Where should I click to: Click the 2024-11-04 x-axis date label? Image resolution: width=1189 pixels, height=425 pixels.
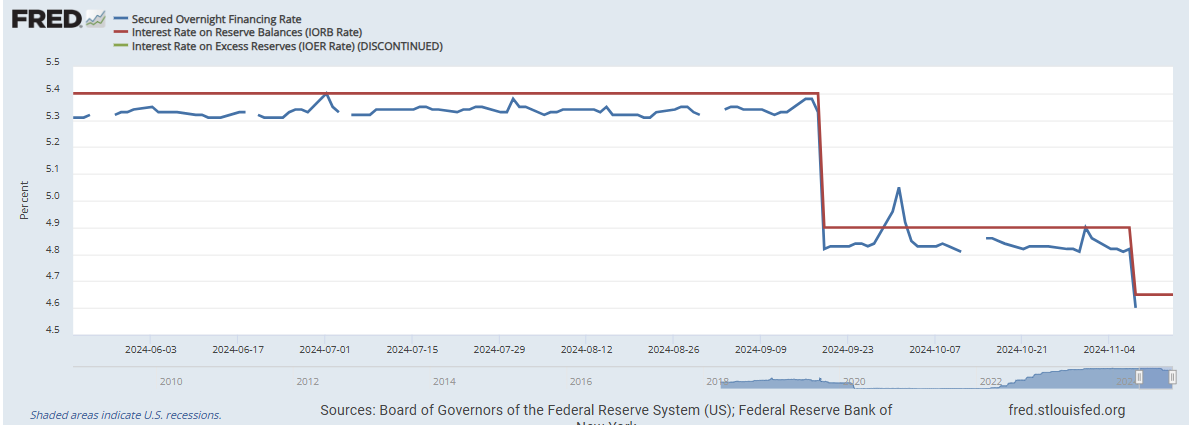[x=1109, y=350]
